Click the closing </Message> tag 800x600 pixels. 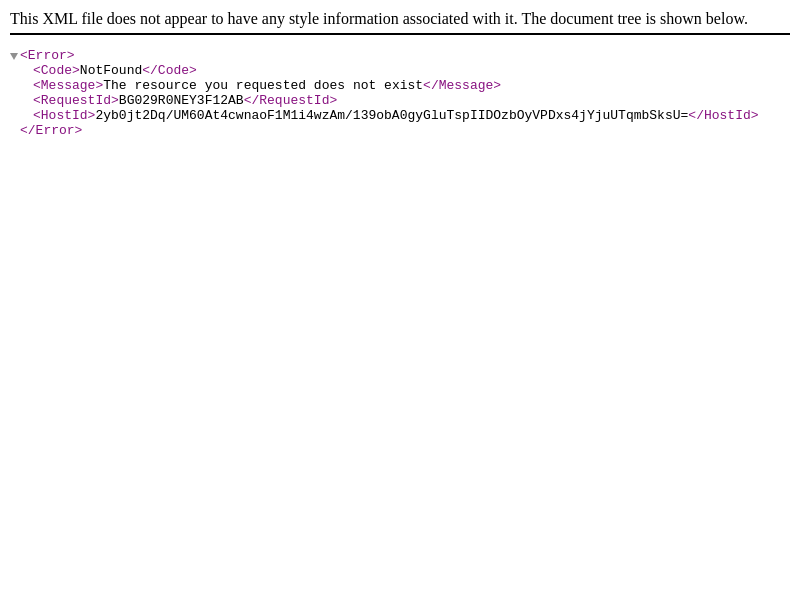pos(461,86)
